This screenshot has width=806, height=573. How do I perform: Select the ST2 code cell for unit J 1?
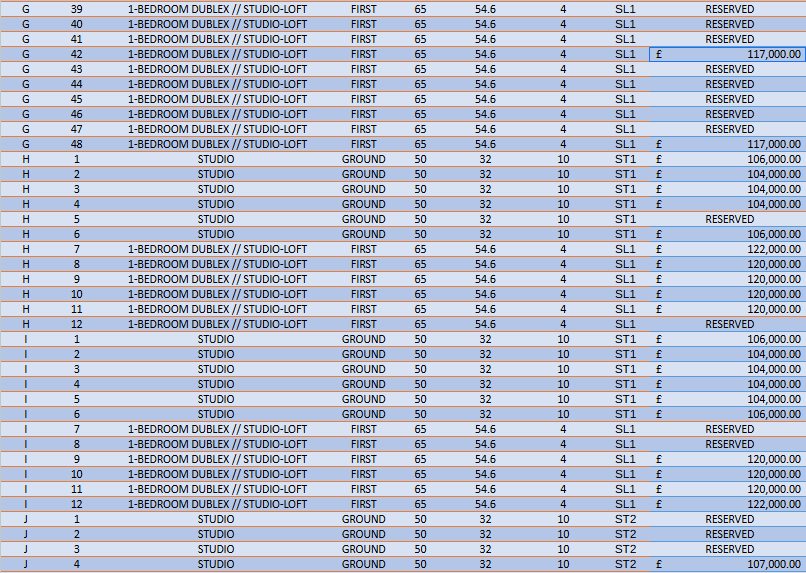(x=625, y=519)
